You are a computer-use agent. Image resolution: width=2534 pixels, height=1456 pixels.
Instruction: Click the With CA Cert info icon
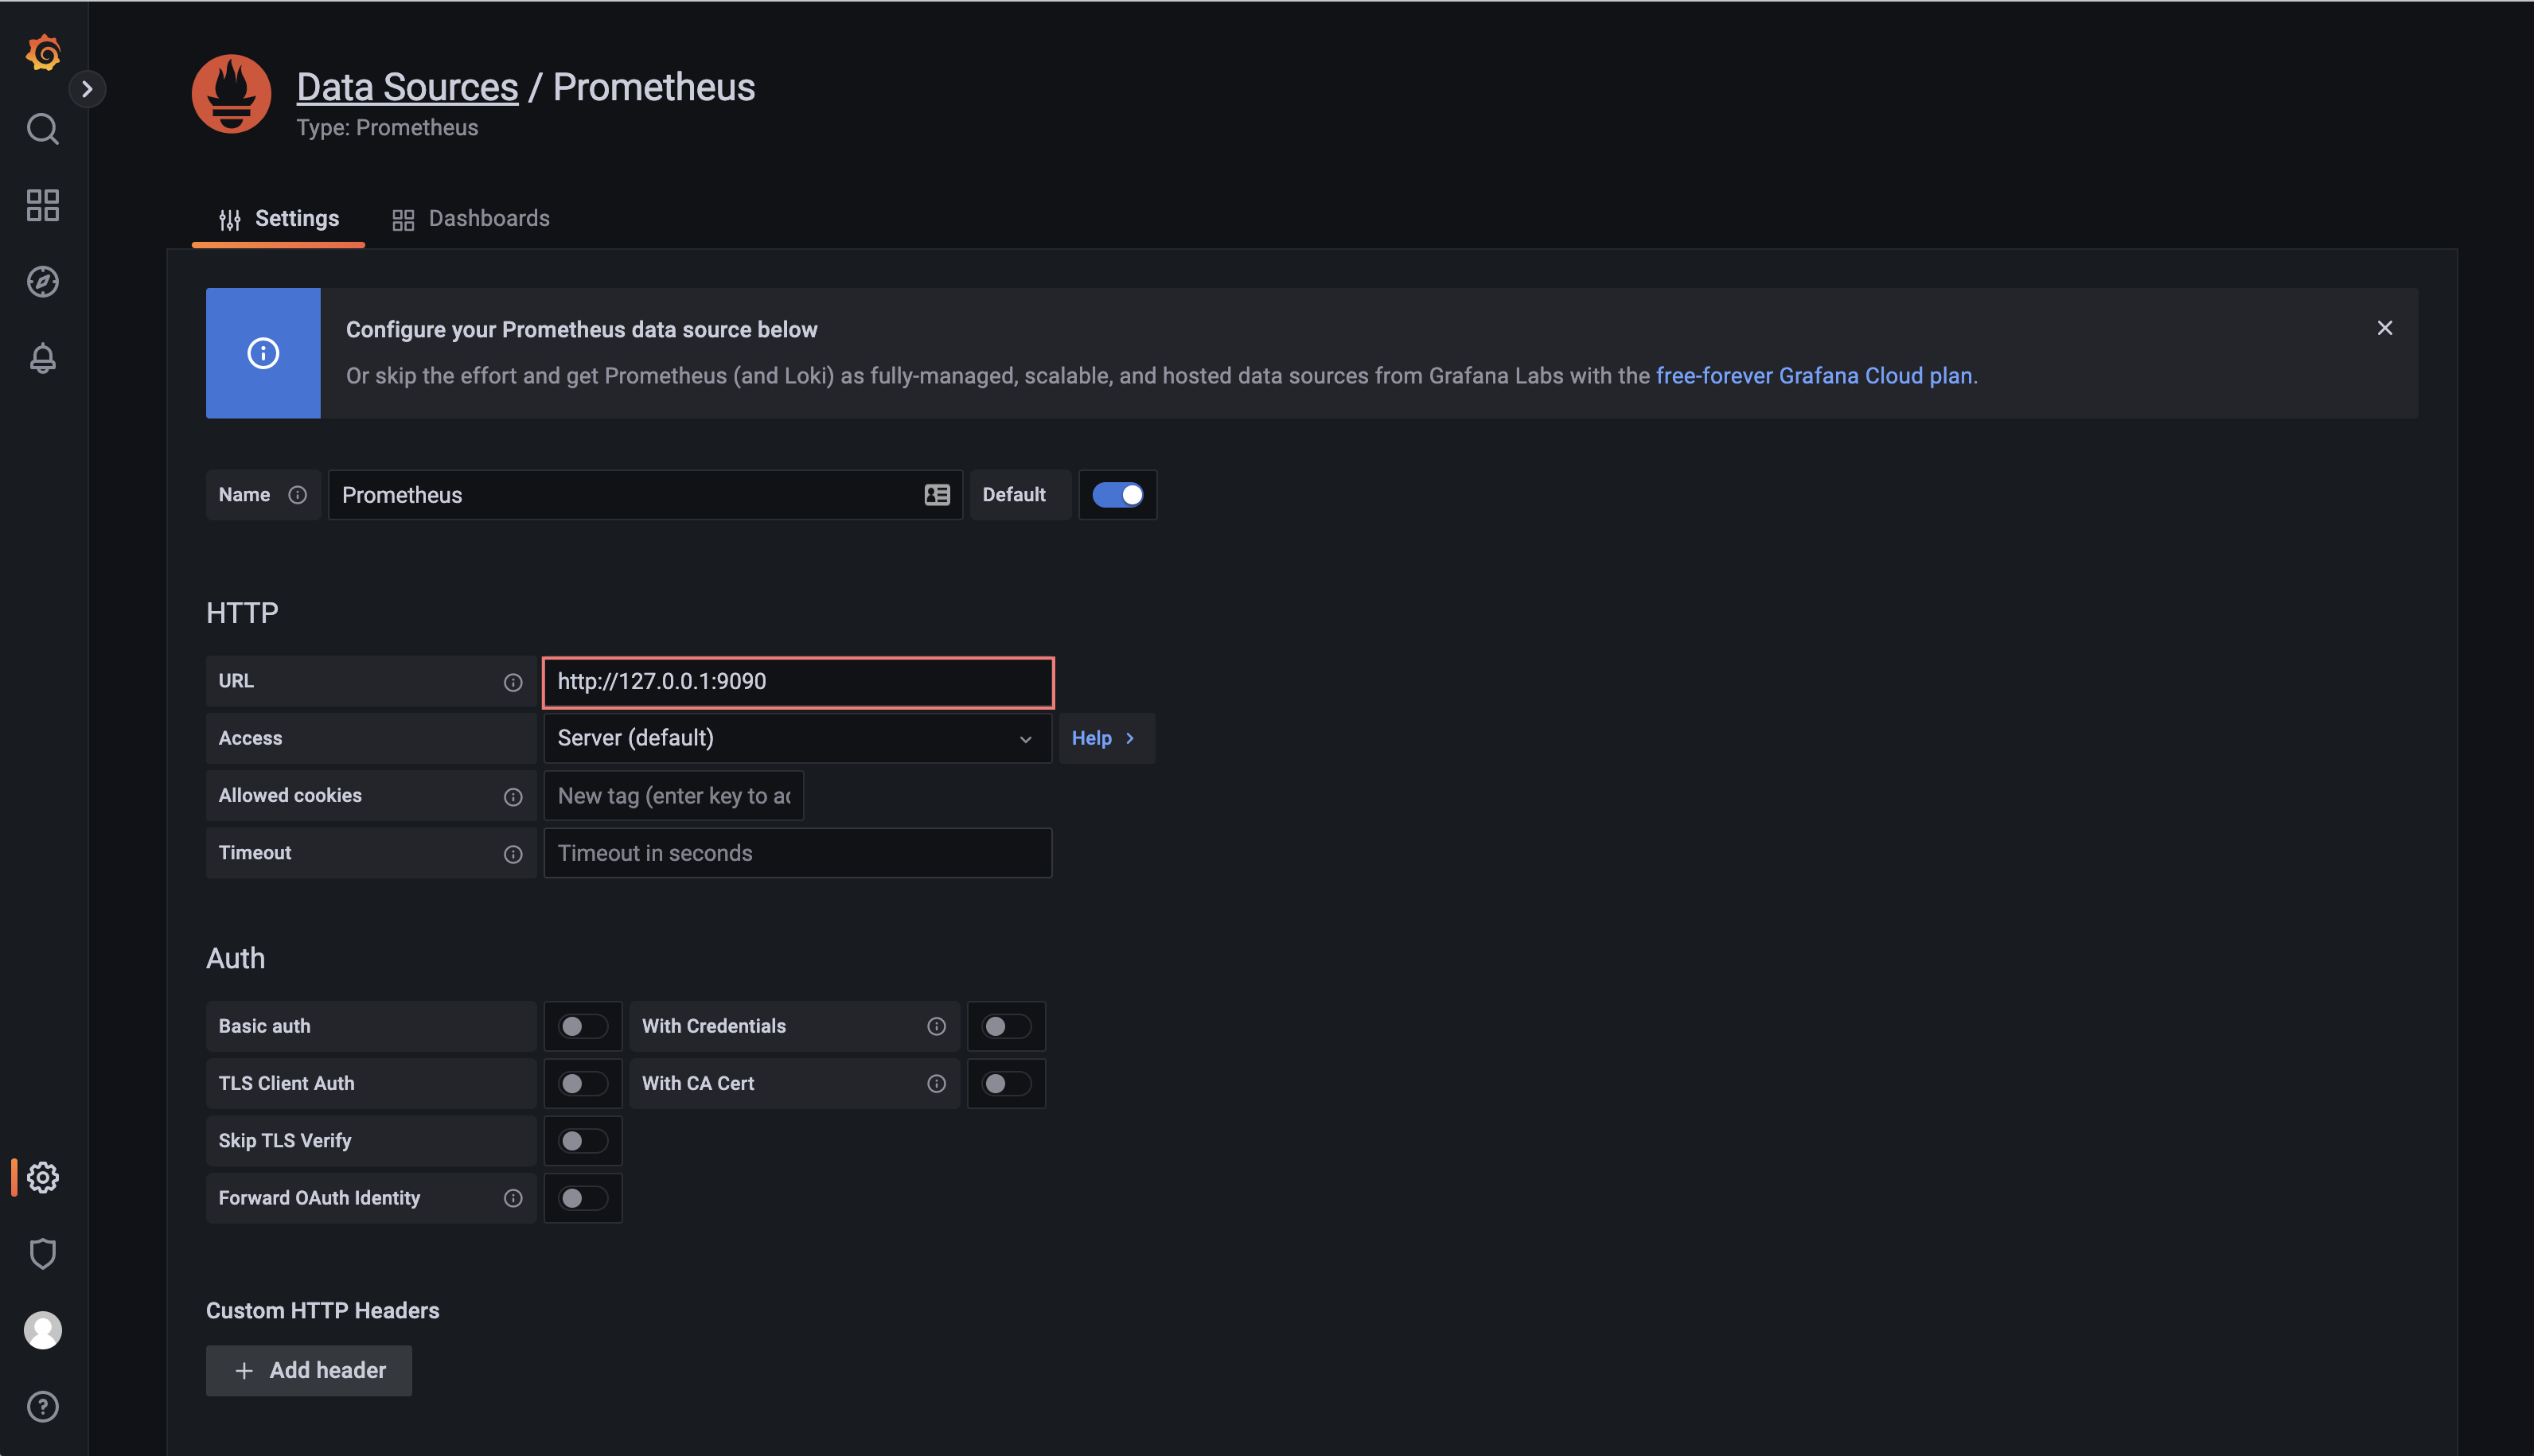(x=936, y=1083)
